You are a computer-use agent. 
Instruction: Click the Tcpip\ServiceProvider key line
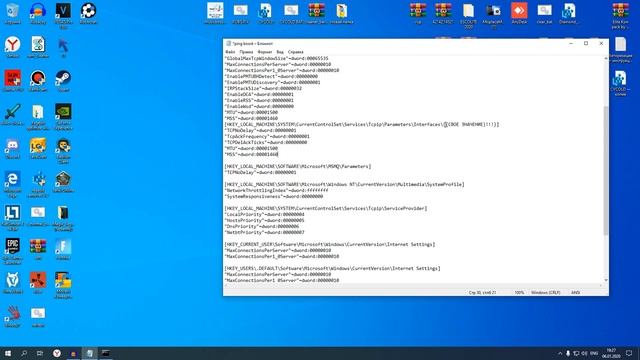[326, 209]
